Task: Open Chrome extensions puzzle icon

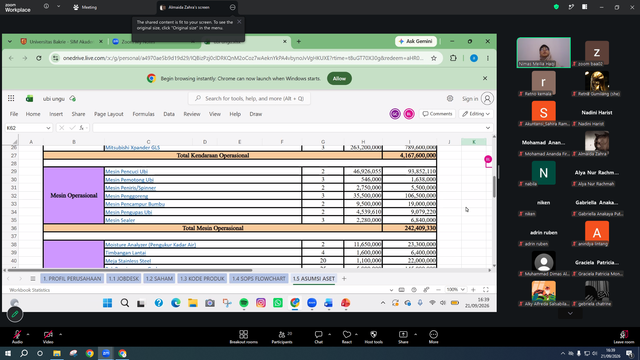Action: tap(453, 58)
